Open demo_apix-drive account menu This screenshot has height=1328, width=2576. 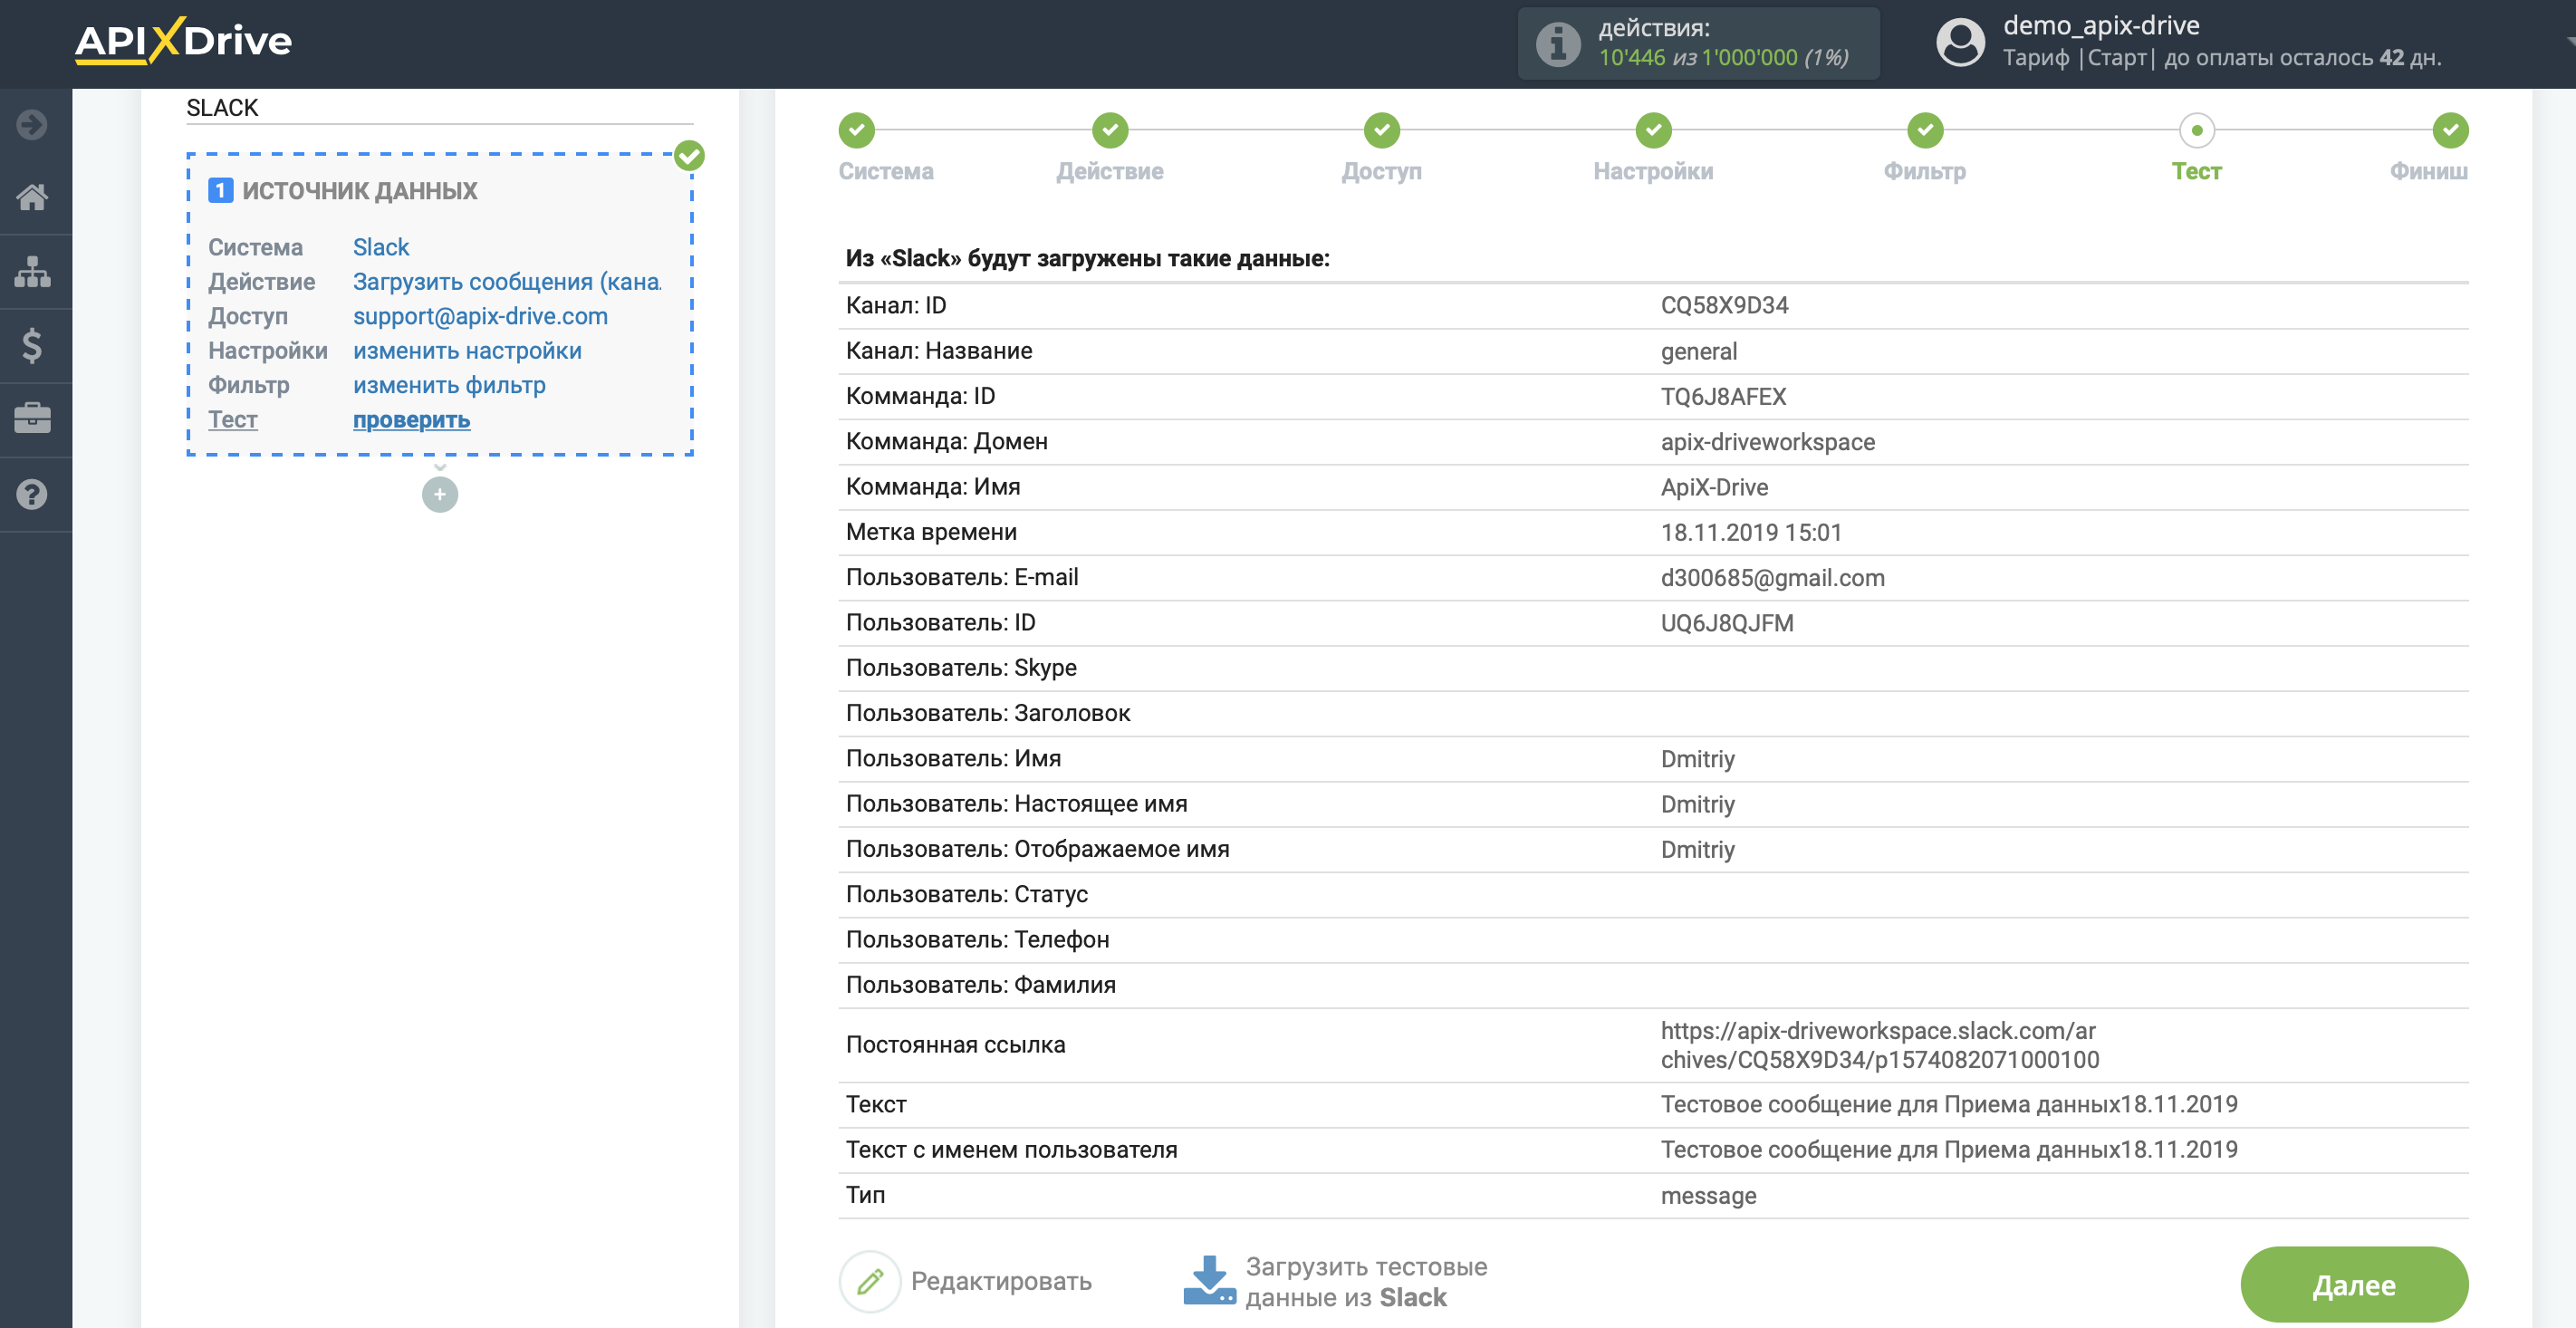[x=2101, y=25]
